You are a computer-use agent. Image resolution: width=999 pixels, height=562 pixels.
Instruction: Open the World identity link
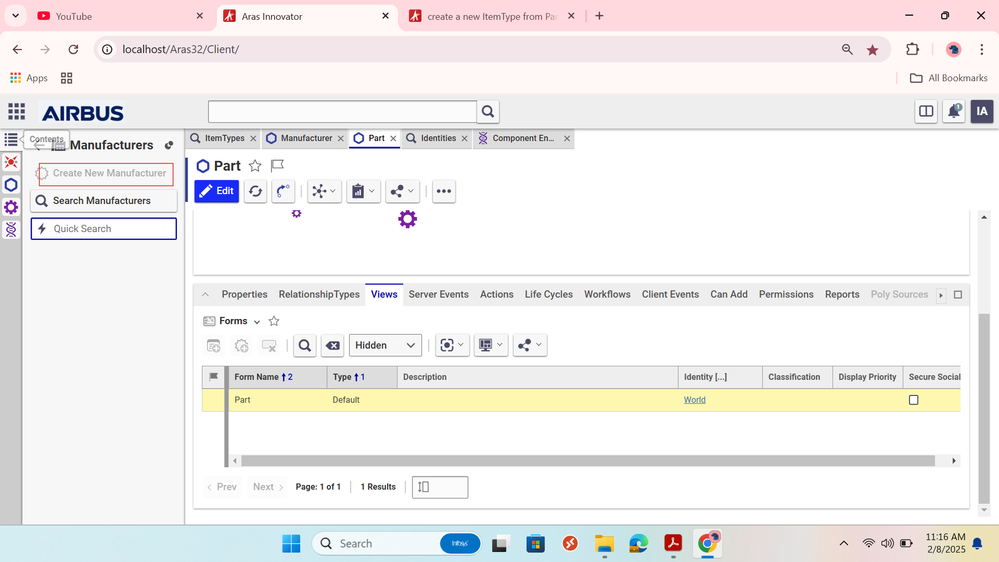pyautogui.click(x=694, y=400)
